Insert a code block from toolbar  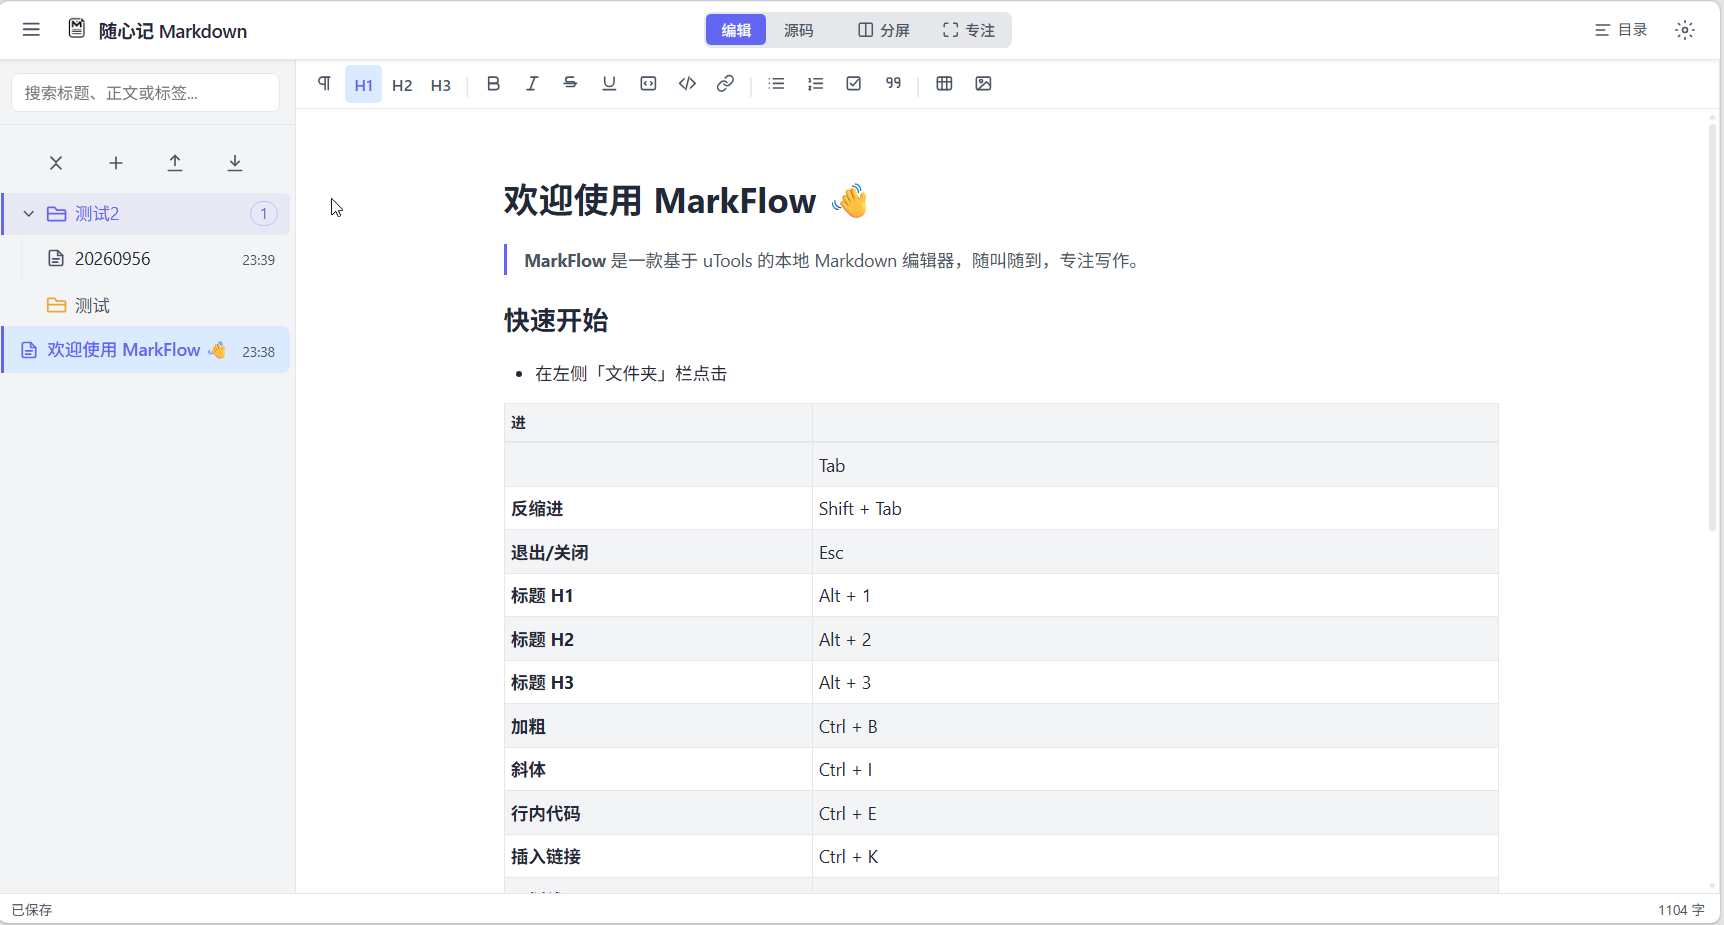[648, 84]
